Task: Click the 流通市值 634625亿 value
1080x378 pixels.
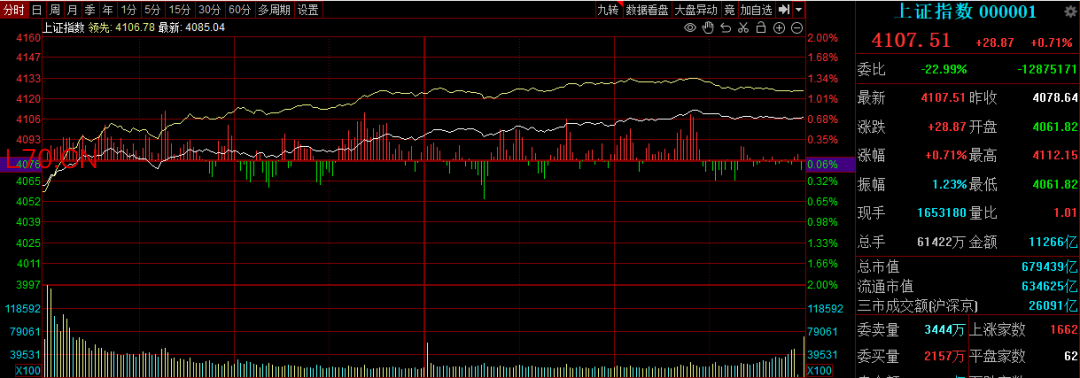Action: pos(1050,286)
